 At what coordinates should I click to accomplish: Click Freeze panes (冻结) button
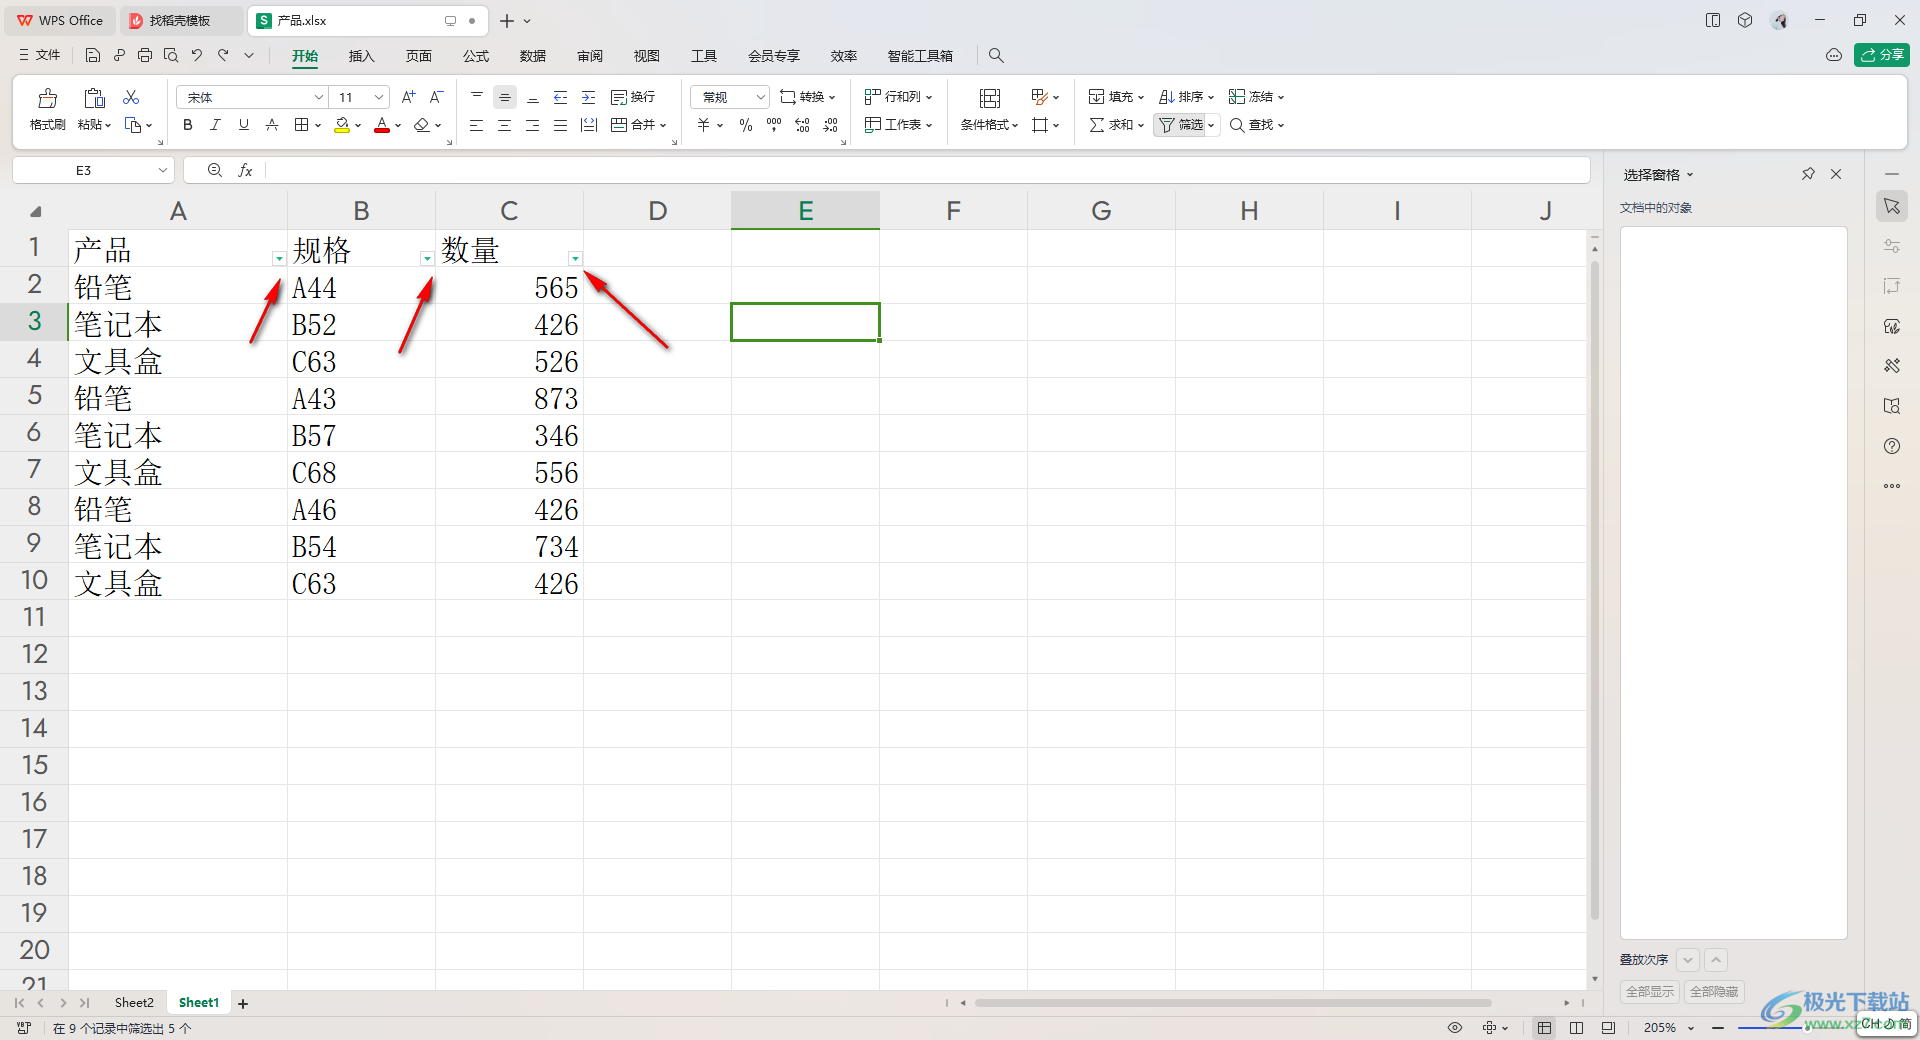pos(1256,97)
